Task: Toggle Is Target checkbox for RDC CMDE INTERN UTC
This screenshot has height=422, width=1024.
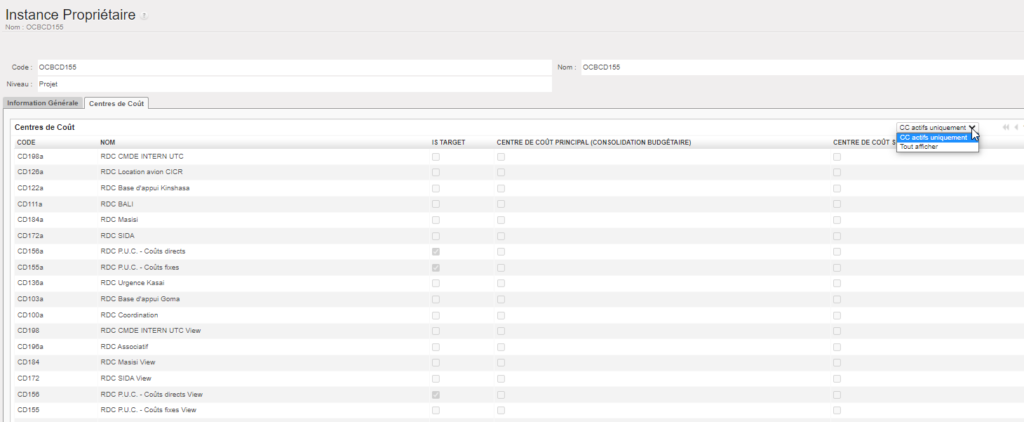Action: pyautogui.click(x=435, y=157)
